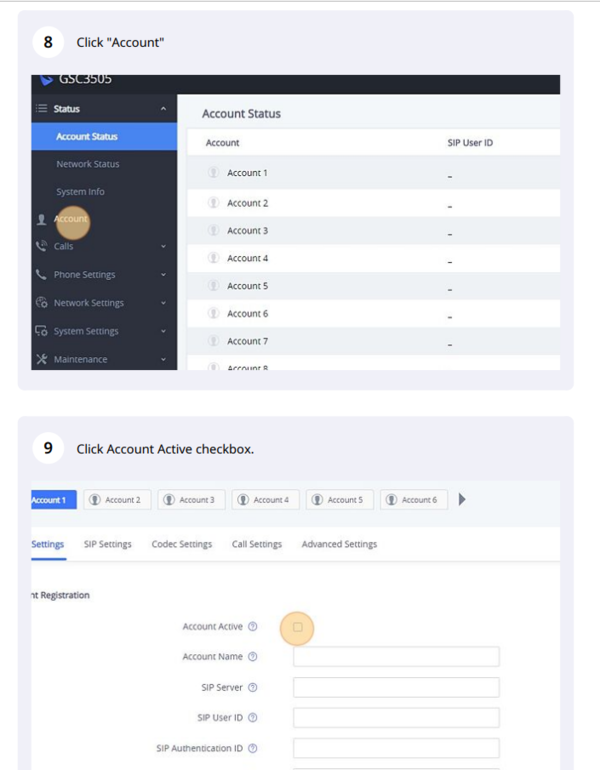The height and width of the screenshot is (770, 600).
Task: Click the help icon beside Account Active
Action: [253, 627]
